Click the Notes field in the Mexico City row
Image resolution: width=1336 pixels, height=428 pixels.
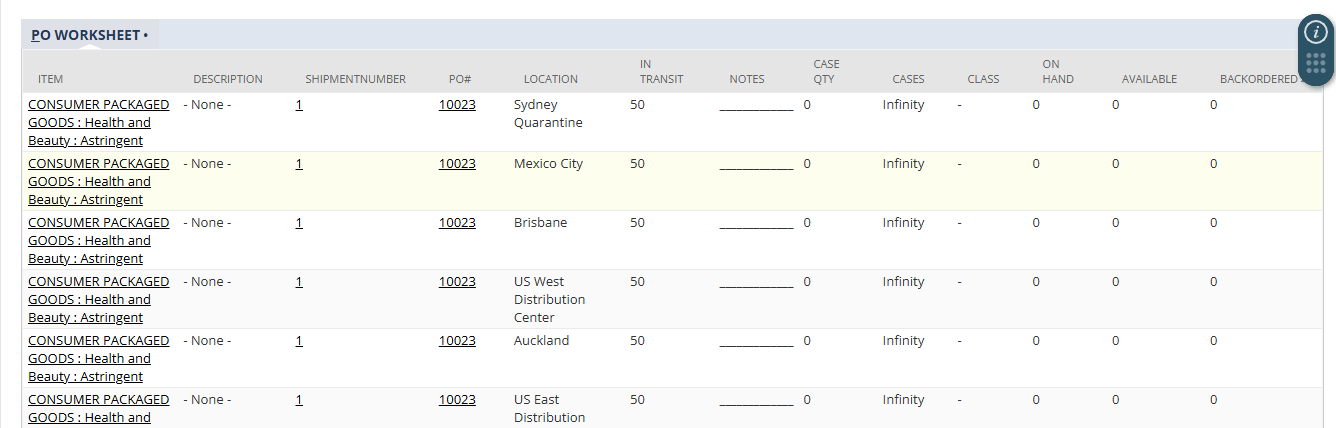pos(756,164)
